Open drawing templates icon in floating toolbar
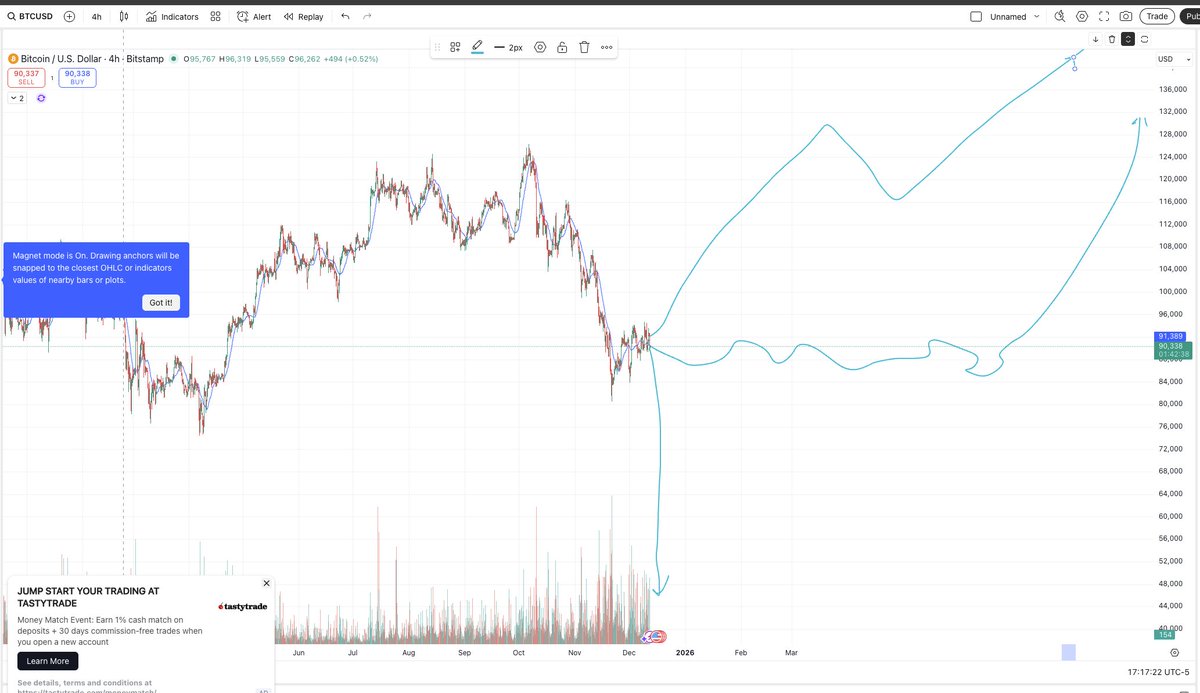1200x693 pixels. coord(455,47)
